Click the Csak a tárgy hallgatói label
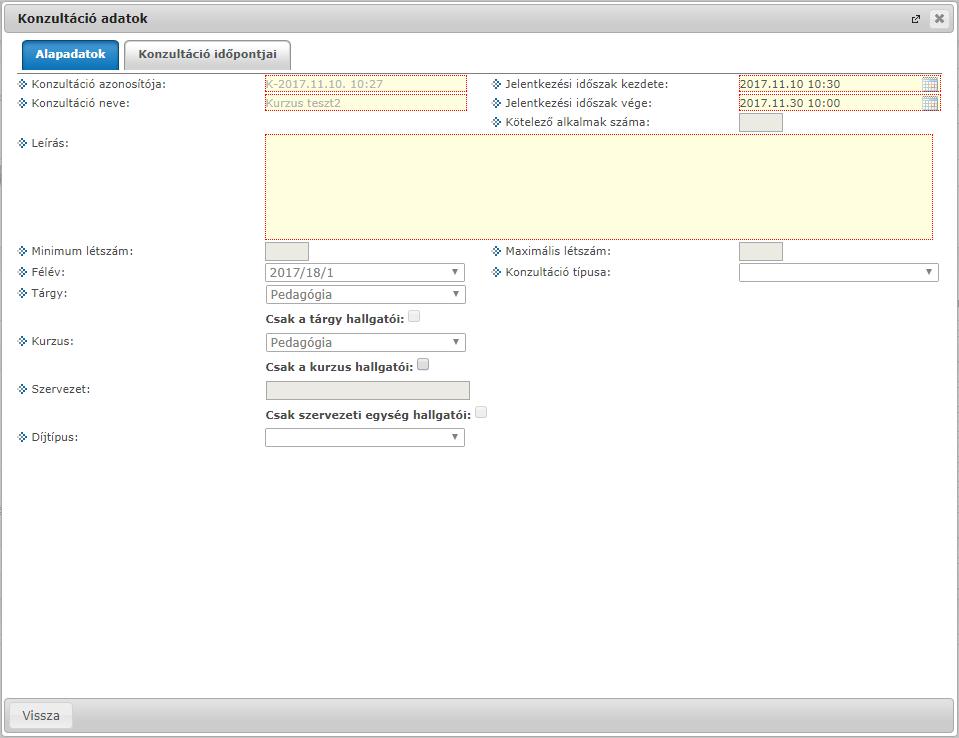 [x=335, y=319]
